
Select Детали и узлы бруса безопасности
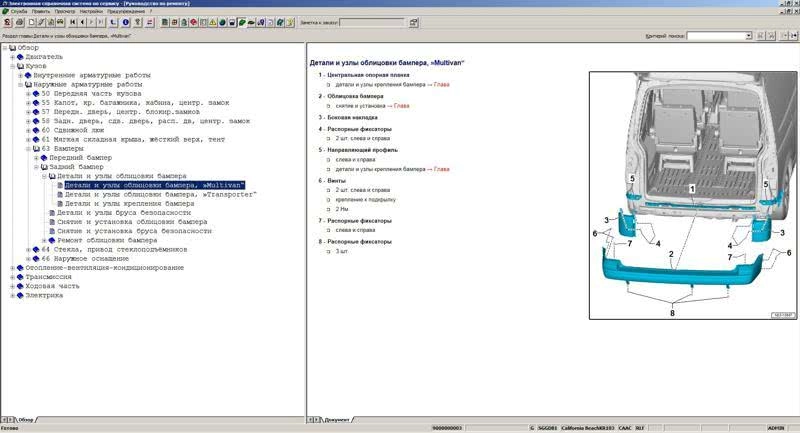click(x=123, y=213)
